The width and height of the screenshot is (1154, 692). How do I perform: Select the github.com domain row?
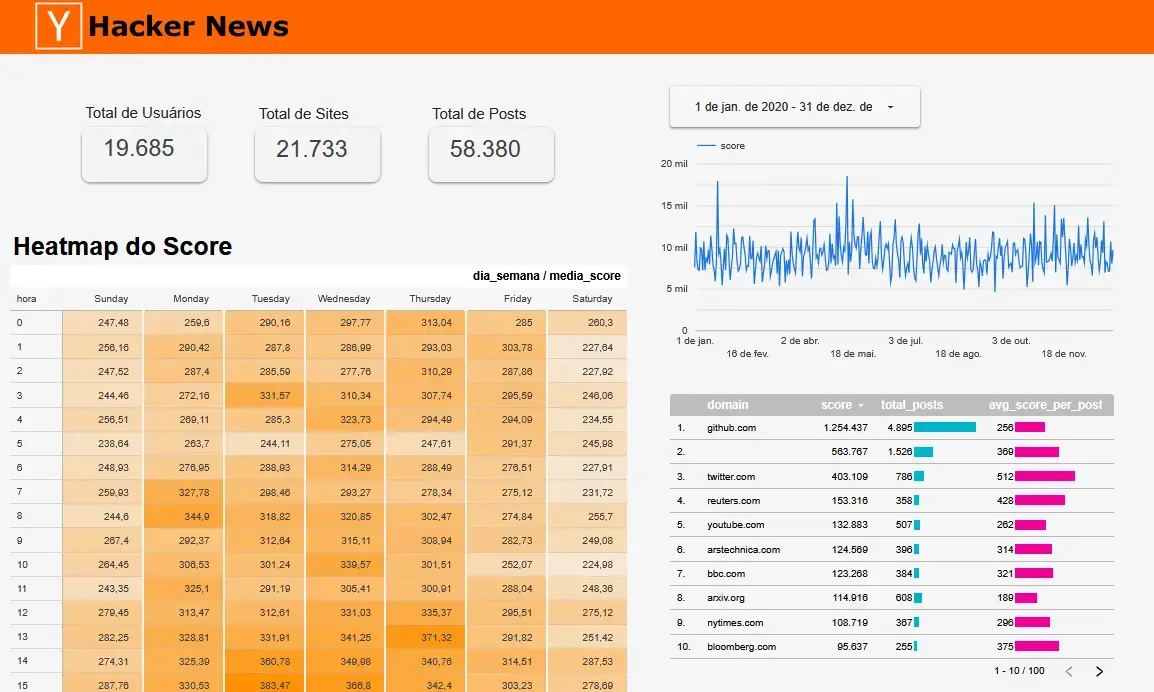(x=891, y=428)
